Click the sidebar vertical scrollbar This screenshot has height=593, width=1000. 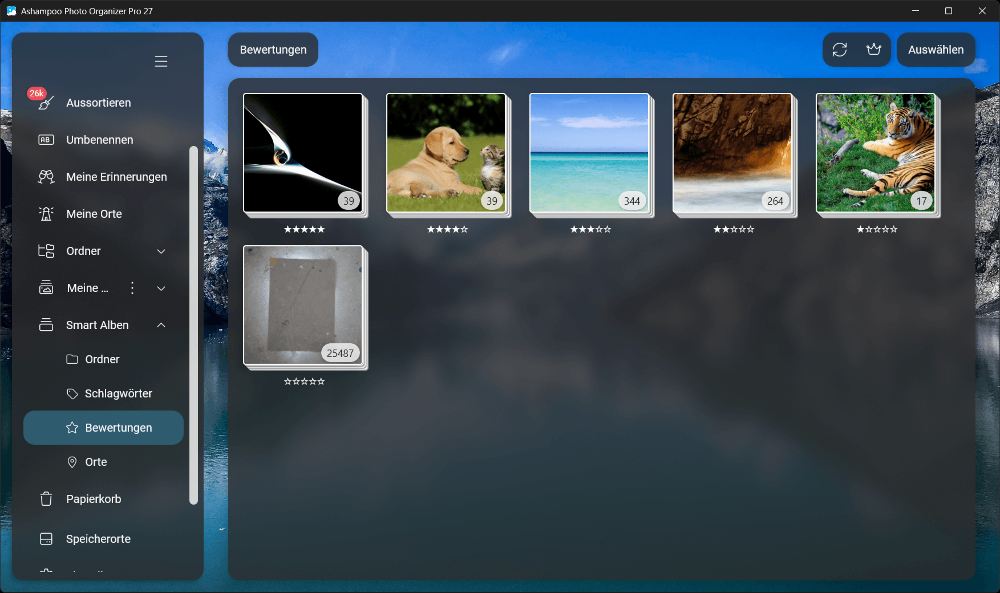[x=193, y=325]
